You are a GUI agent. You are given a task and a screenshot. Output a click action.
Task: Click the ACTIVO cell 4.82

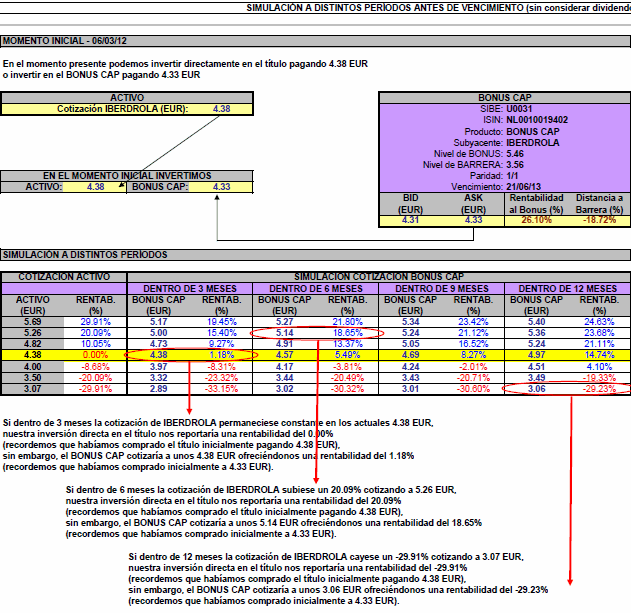33,344
